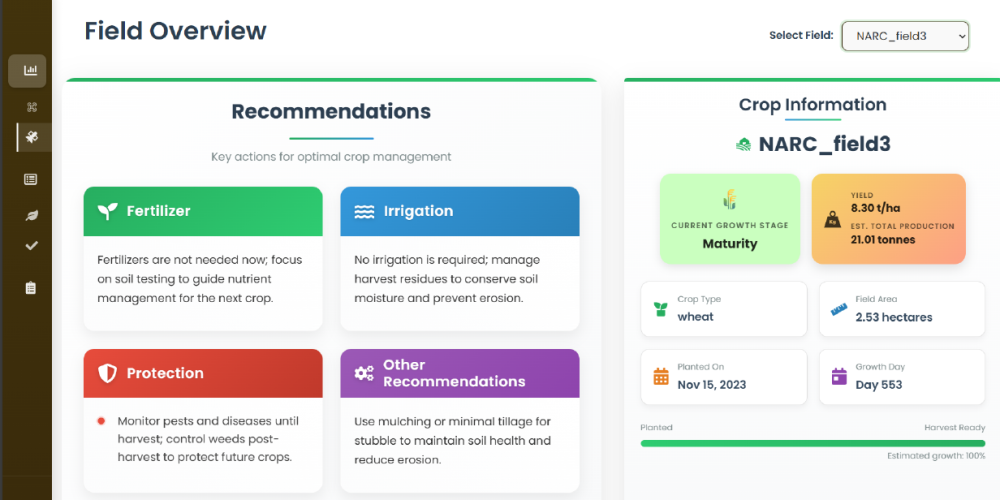Click the Current Growth Stage Maturity tile

(730, 219)
